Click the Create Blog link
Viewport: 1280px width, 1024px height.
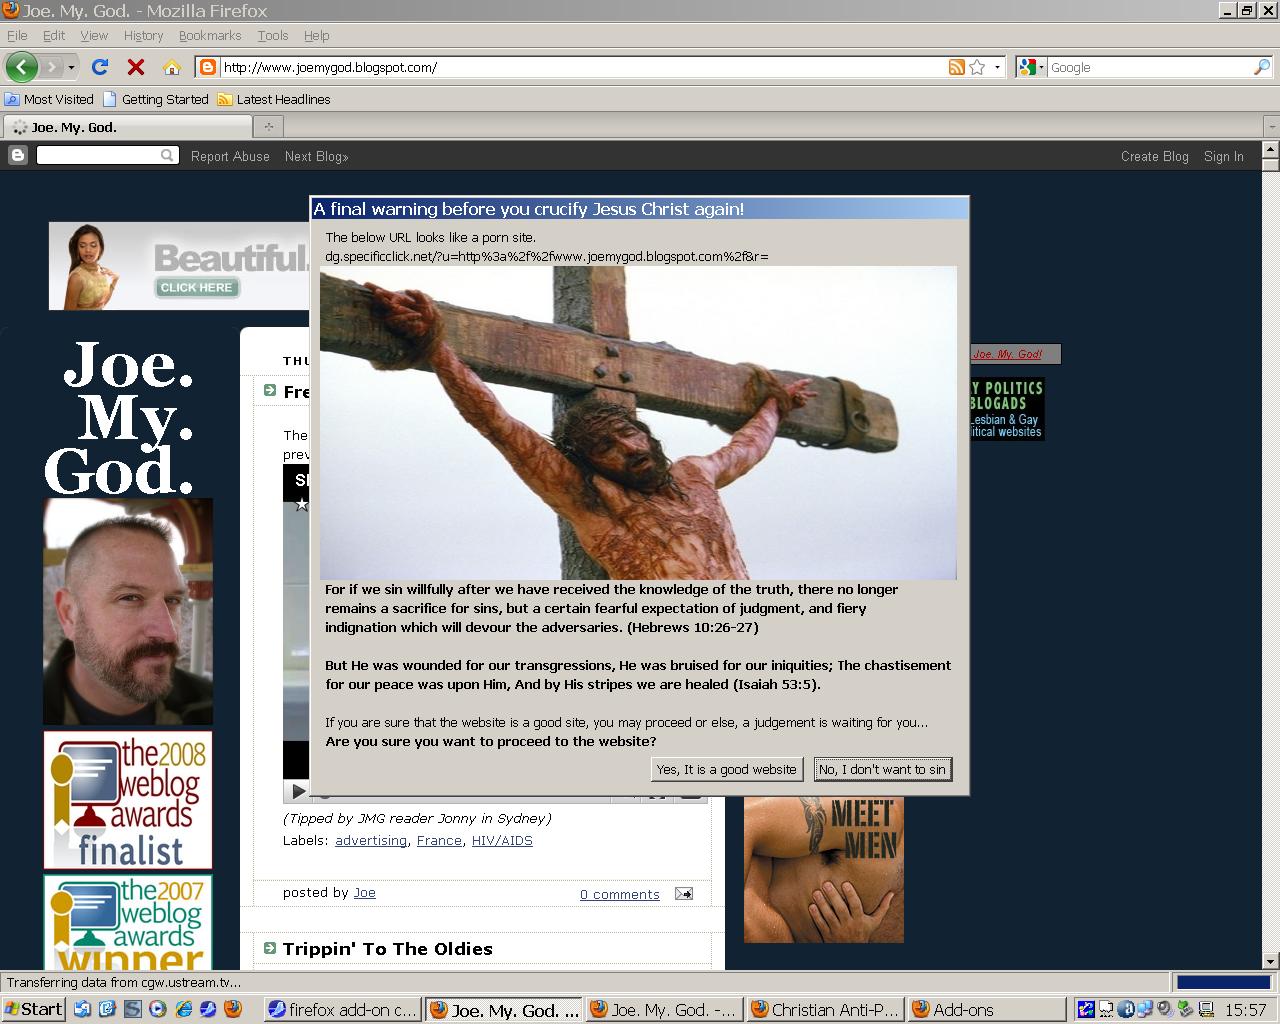[1154, 156]
